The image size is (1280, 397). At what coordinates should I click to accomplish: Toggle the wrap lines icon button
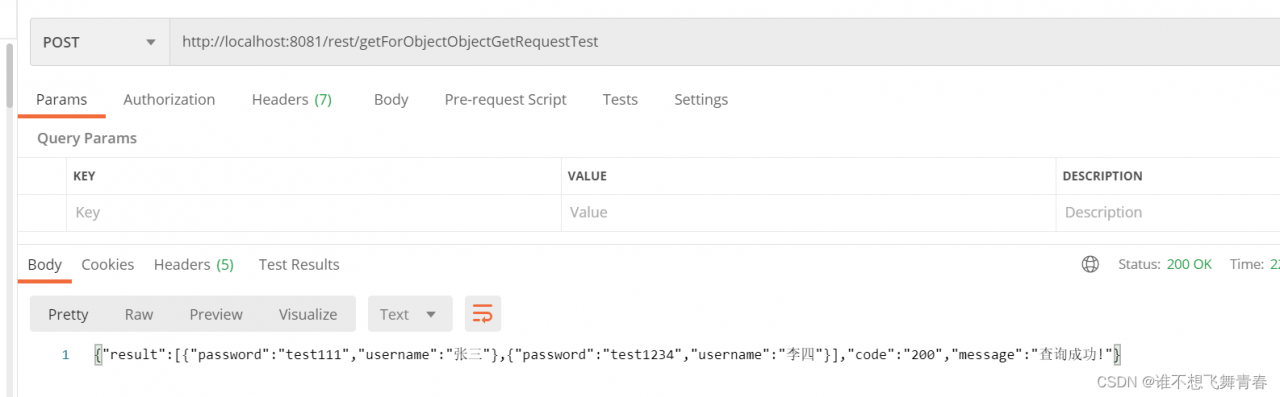pyautogui.click(x=482, y=314)
